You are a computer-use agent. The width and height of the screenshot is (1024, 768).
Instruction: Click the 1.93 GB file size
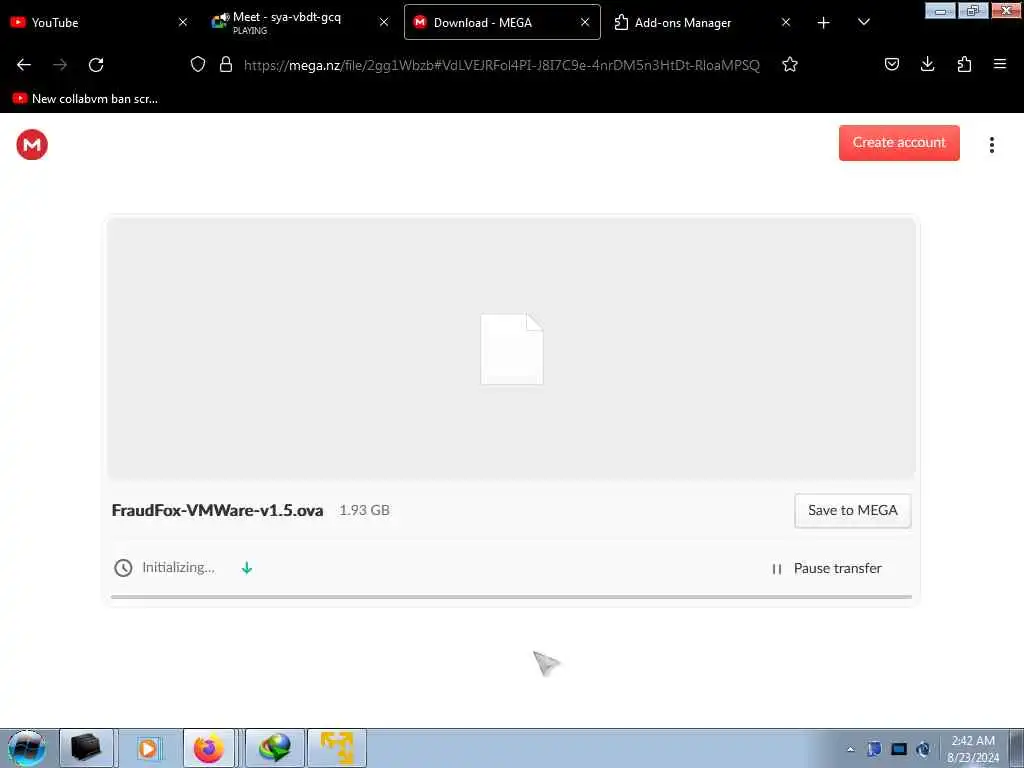[364, 510]
